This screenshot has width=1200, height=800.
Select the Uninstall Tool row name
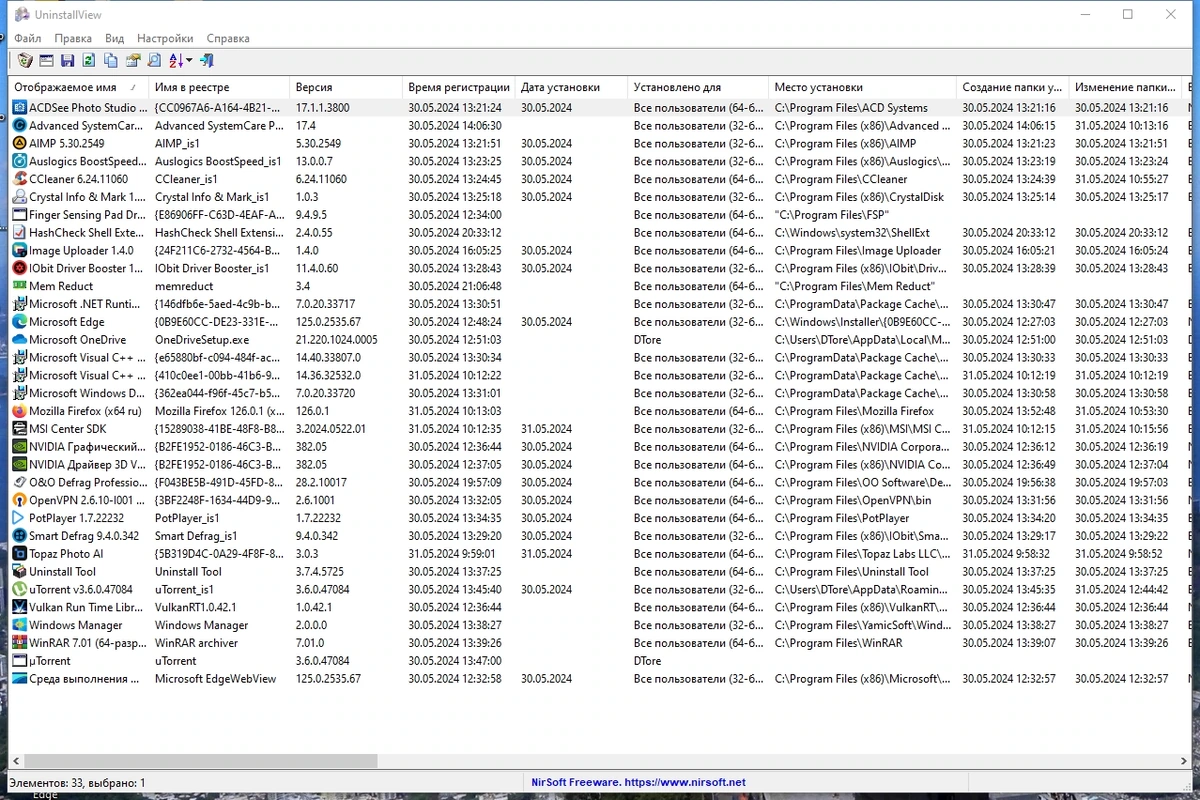click(x=62, y=572)
